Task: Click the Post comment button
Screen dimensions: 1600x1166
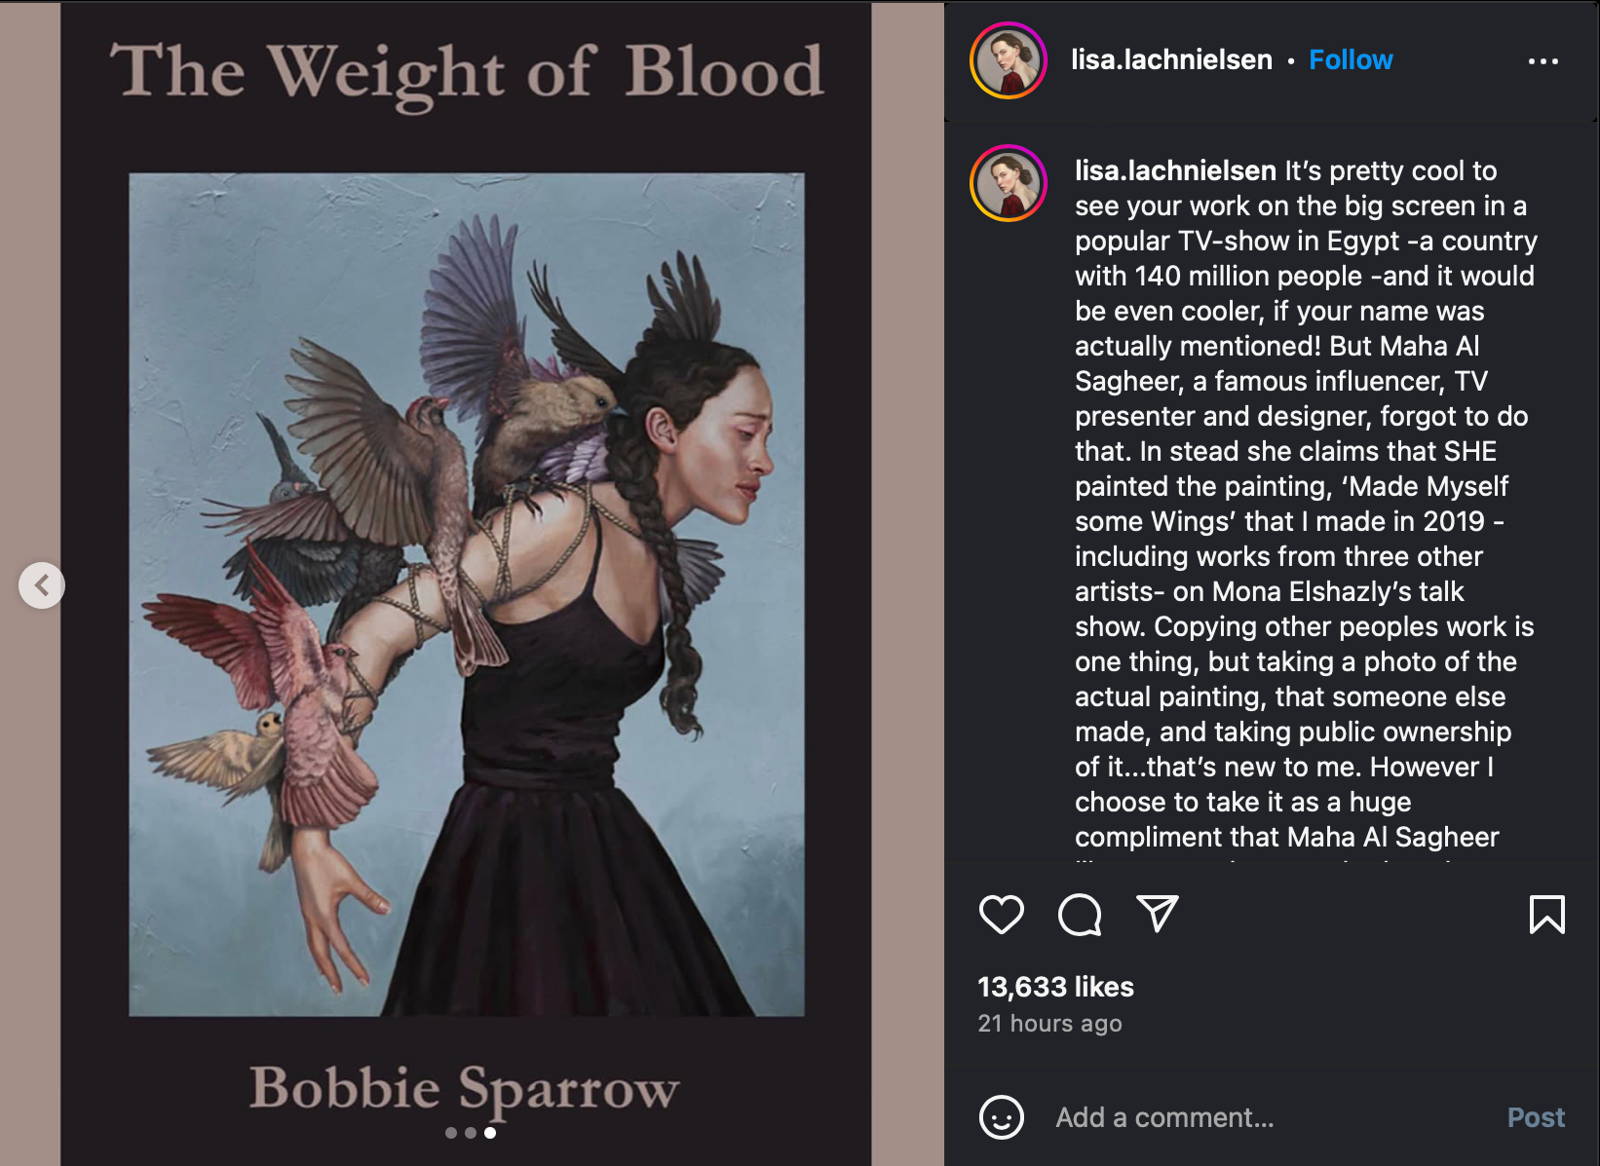Action: [x=1536, y=1117]
